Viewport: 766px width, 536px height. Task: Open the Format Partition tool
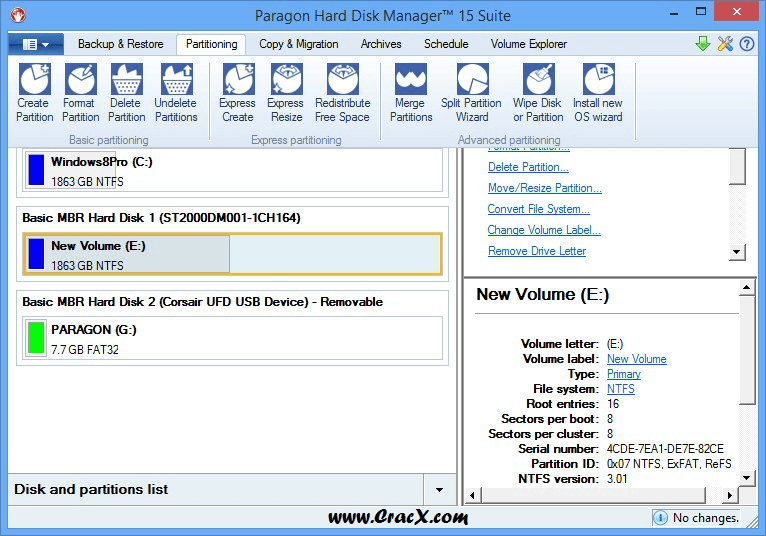(81, 92)
